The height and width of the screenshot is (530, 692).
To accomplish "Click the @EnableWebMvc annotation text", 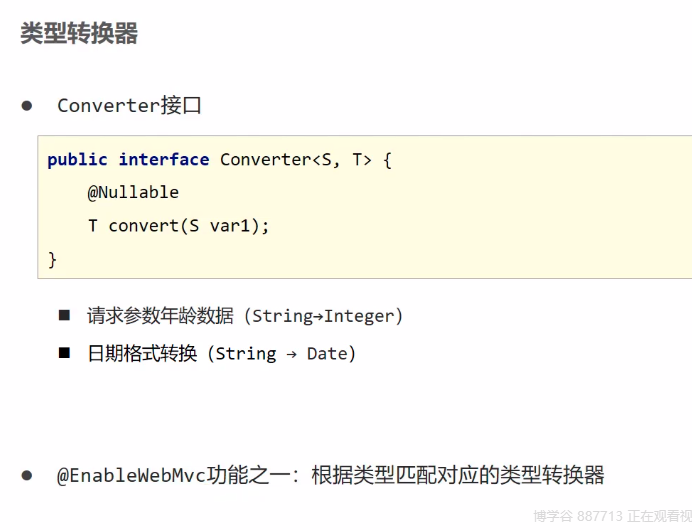I will click(131, 475).
